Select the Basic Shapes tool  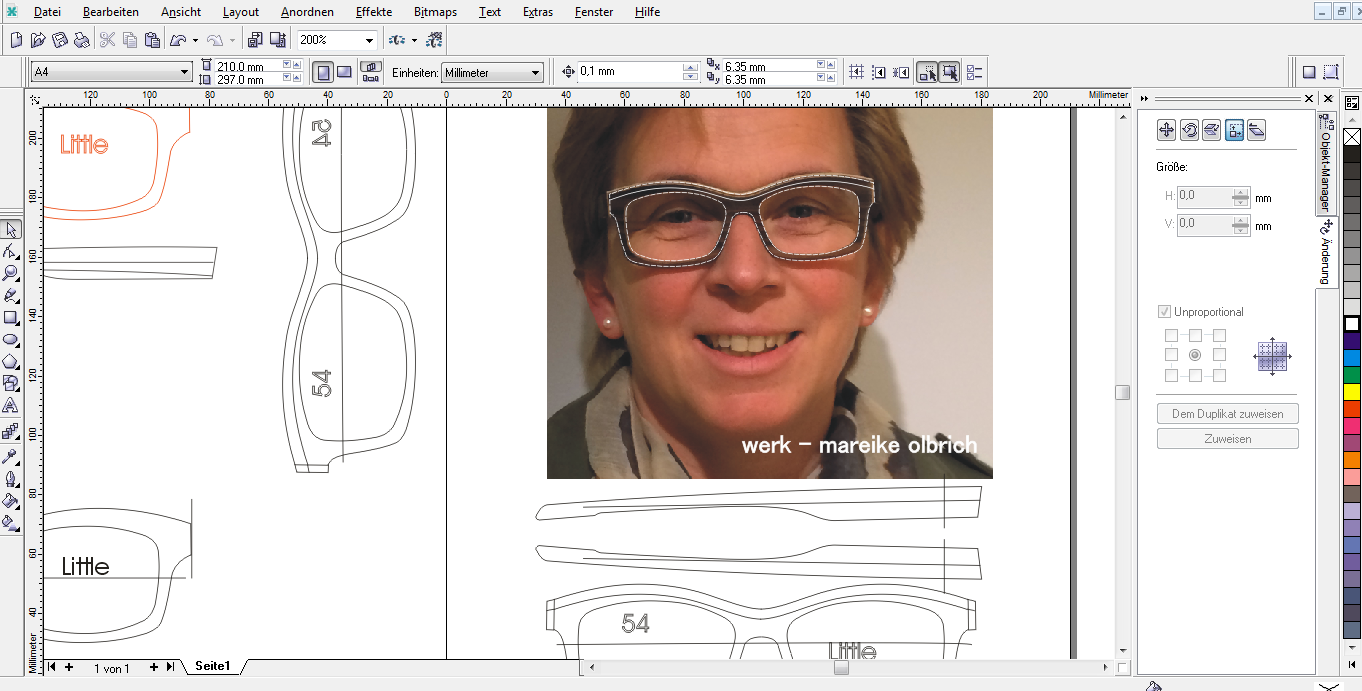[x=11, y=384]
